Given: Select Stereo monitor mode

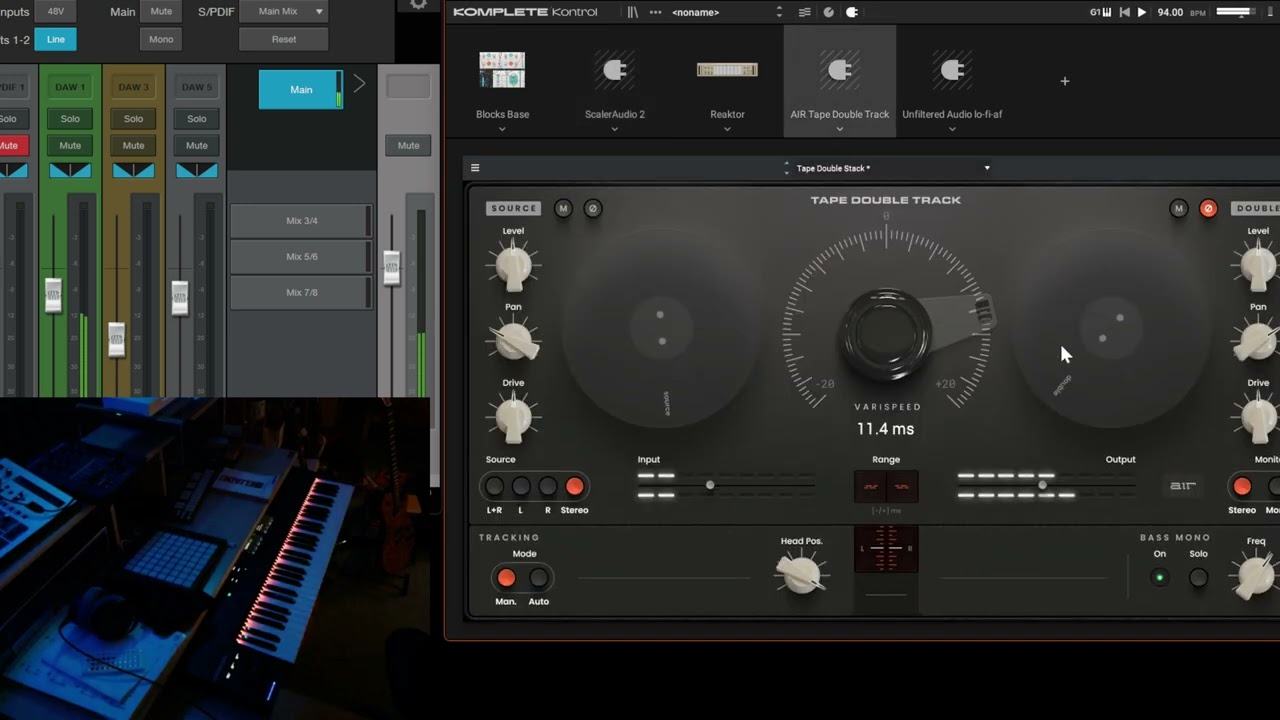Looking at the screenshot, I should click(1242, 487).
